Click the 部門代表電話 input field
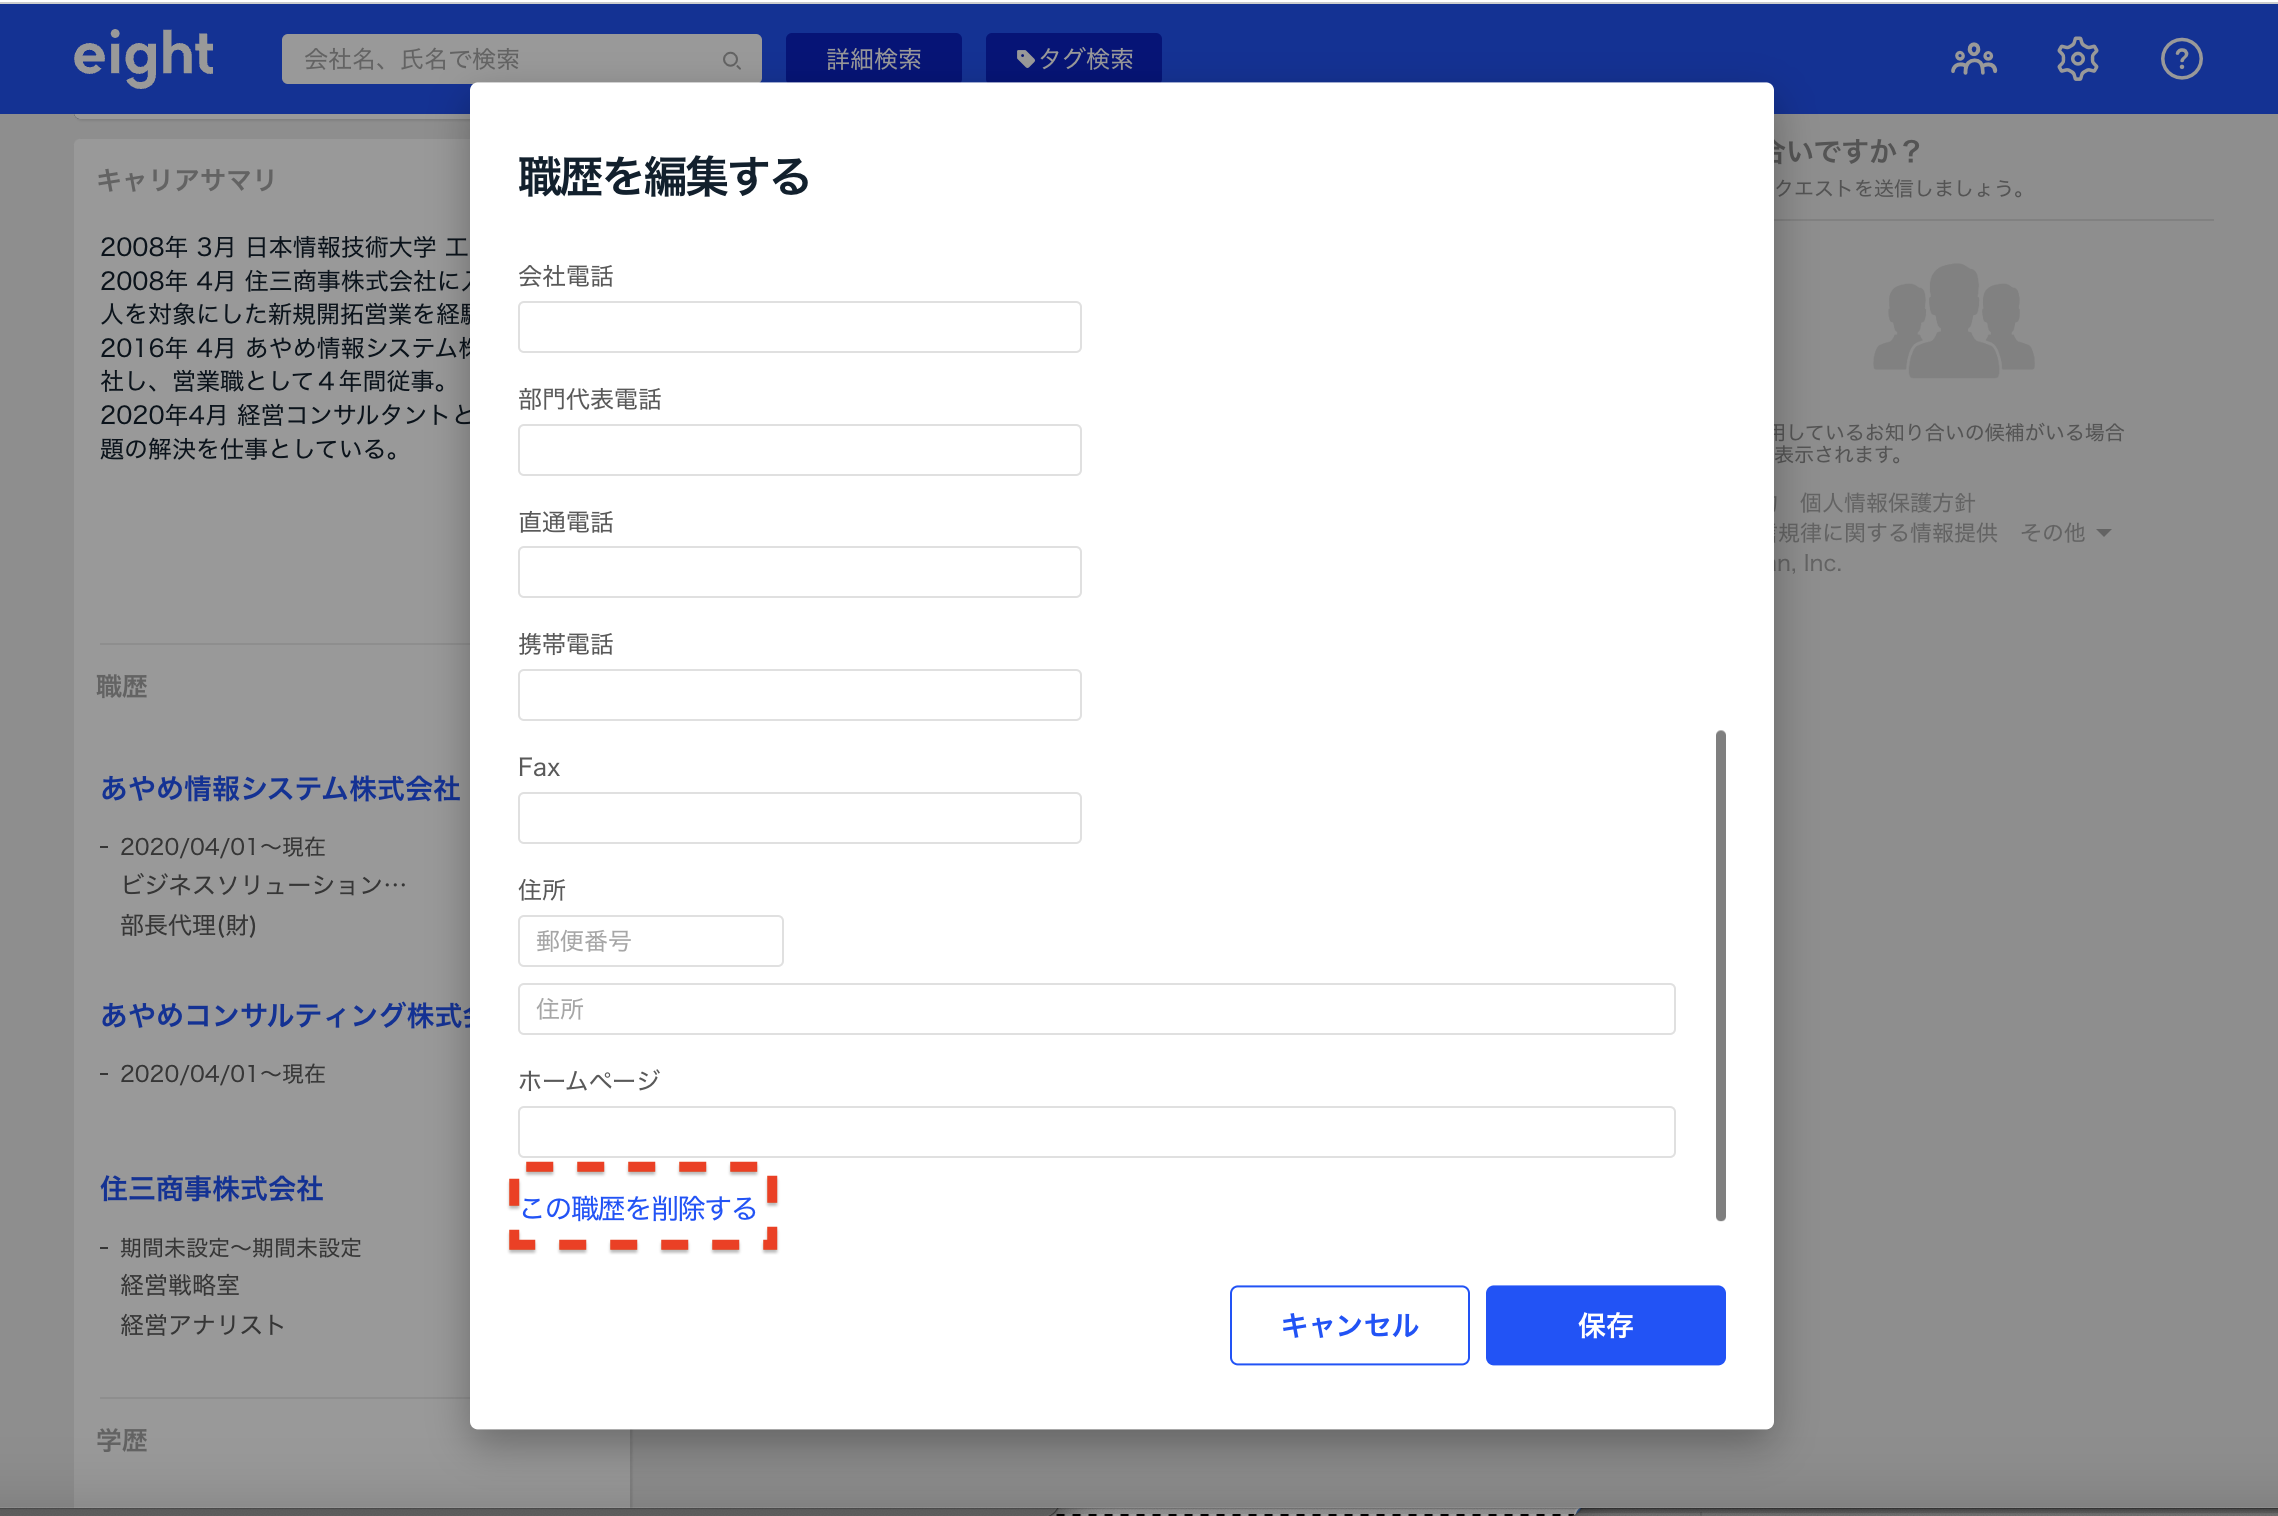 tap(799, 450)
